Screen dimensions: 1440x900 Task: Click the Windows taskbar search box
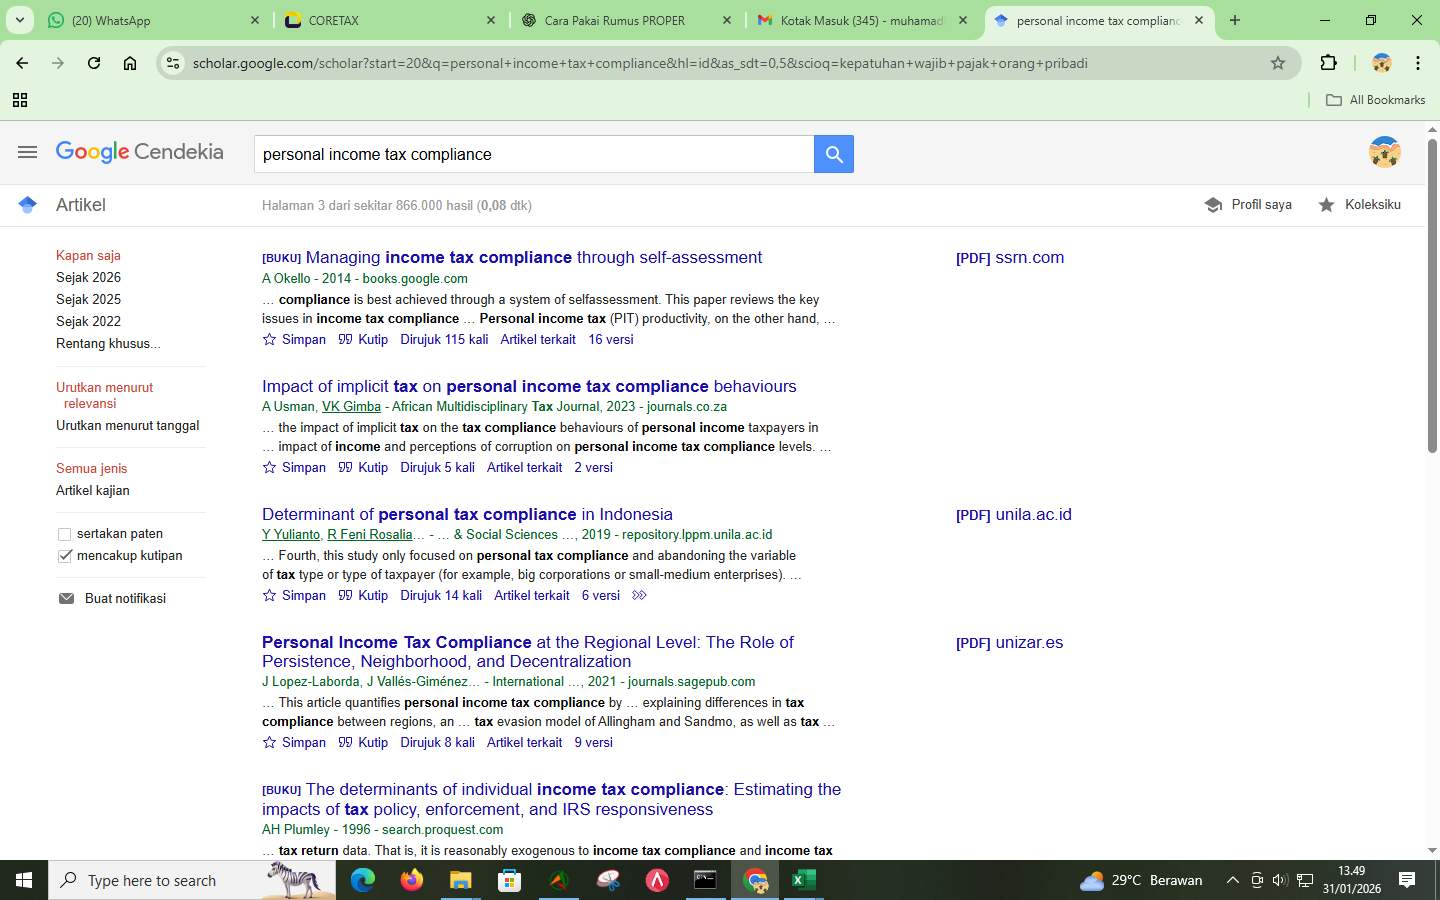(x=192, y=880)
